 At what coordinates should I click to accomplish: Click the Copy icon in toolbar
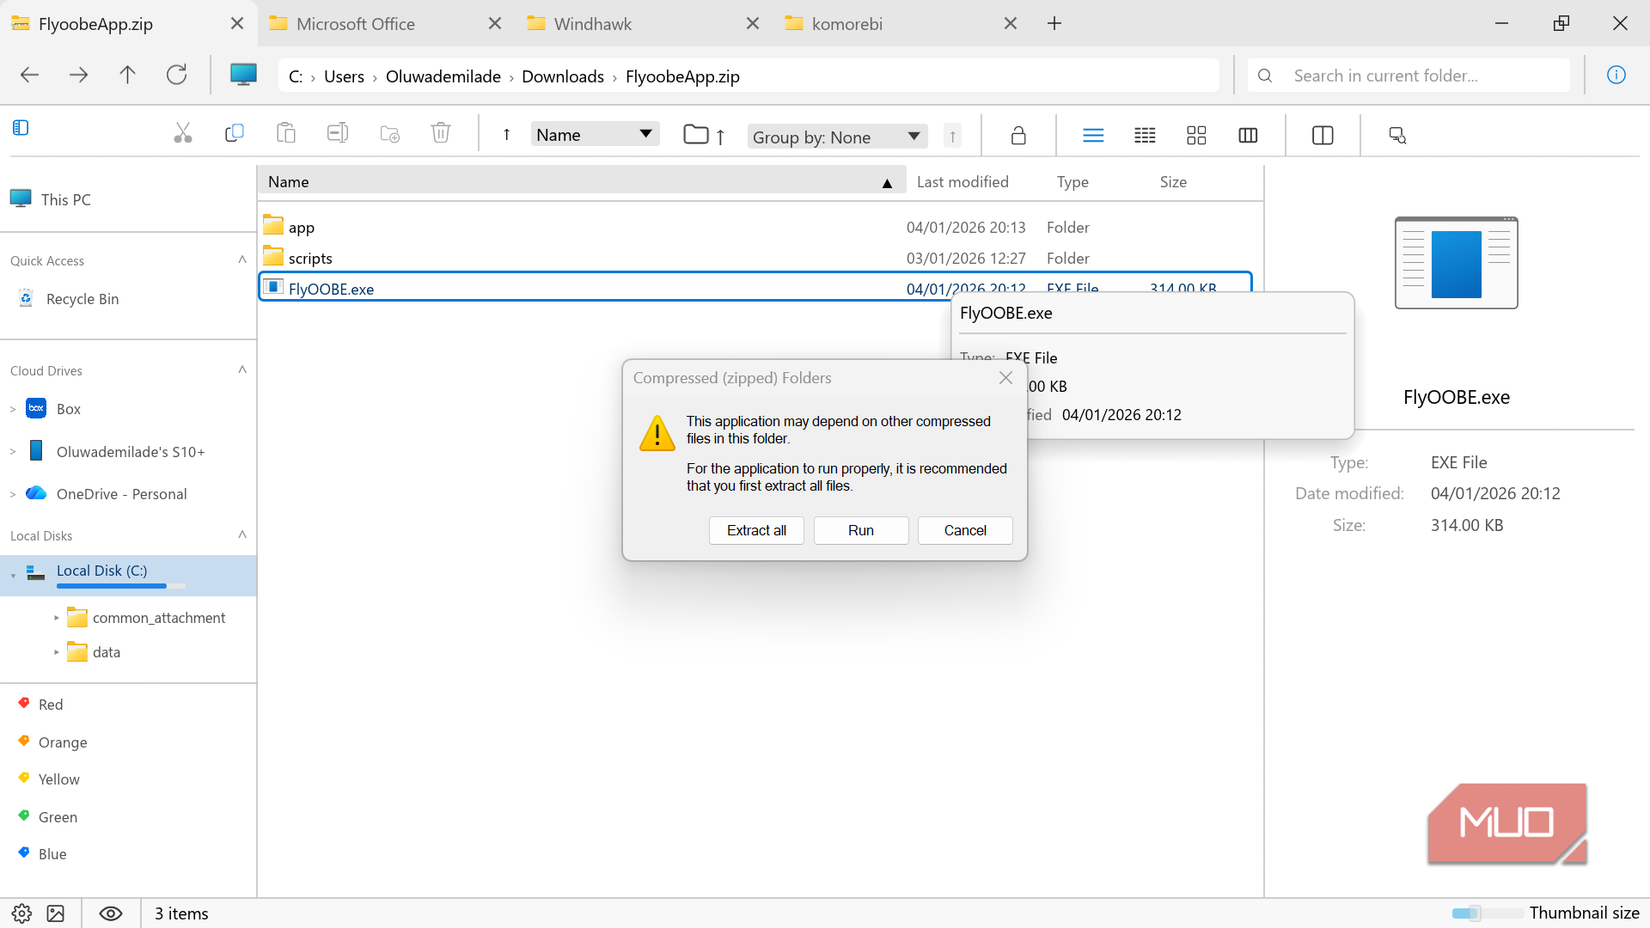click(x=234, y=134)
